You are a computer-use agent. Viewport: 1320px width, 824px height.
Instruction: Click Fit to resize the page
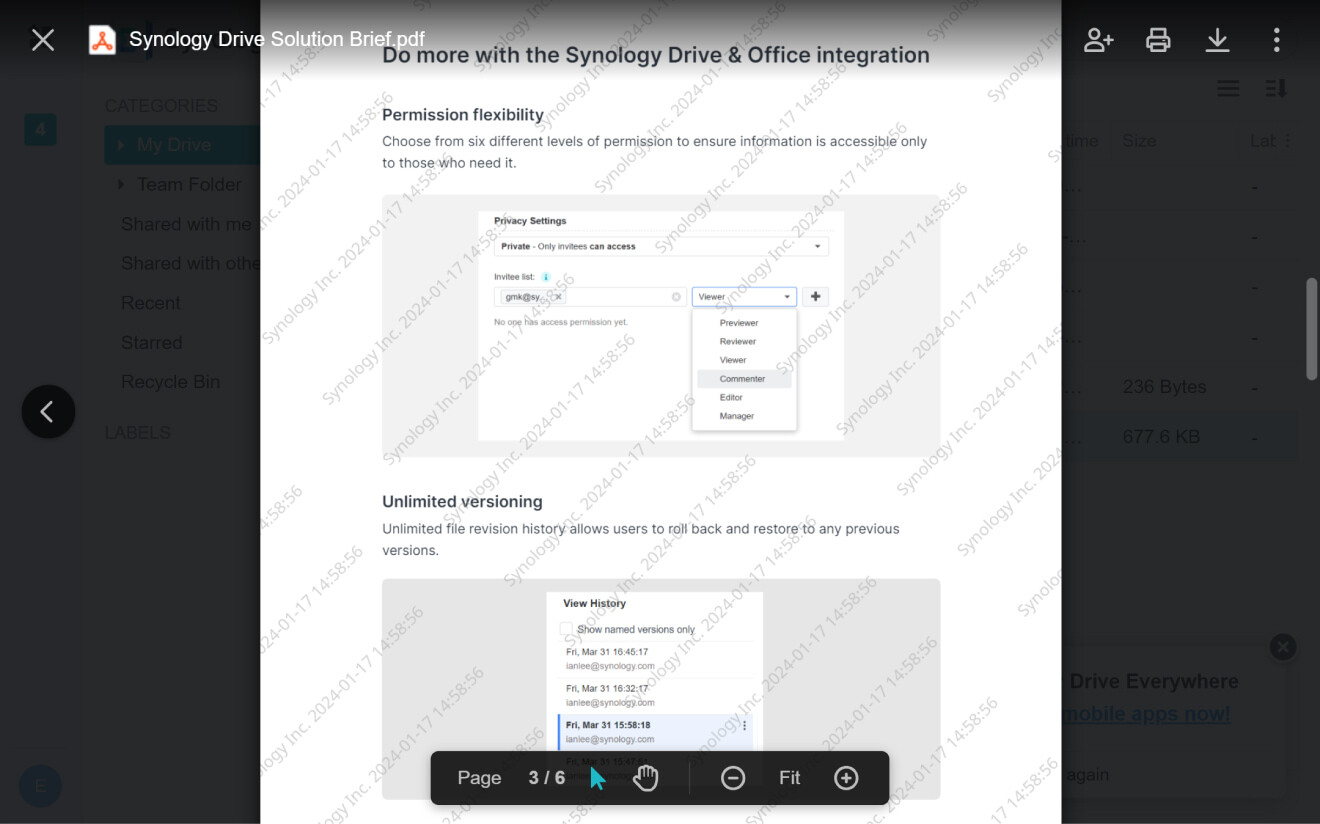click(789, 777)
